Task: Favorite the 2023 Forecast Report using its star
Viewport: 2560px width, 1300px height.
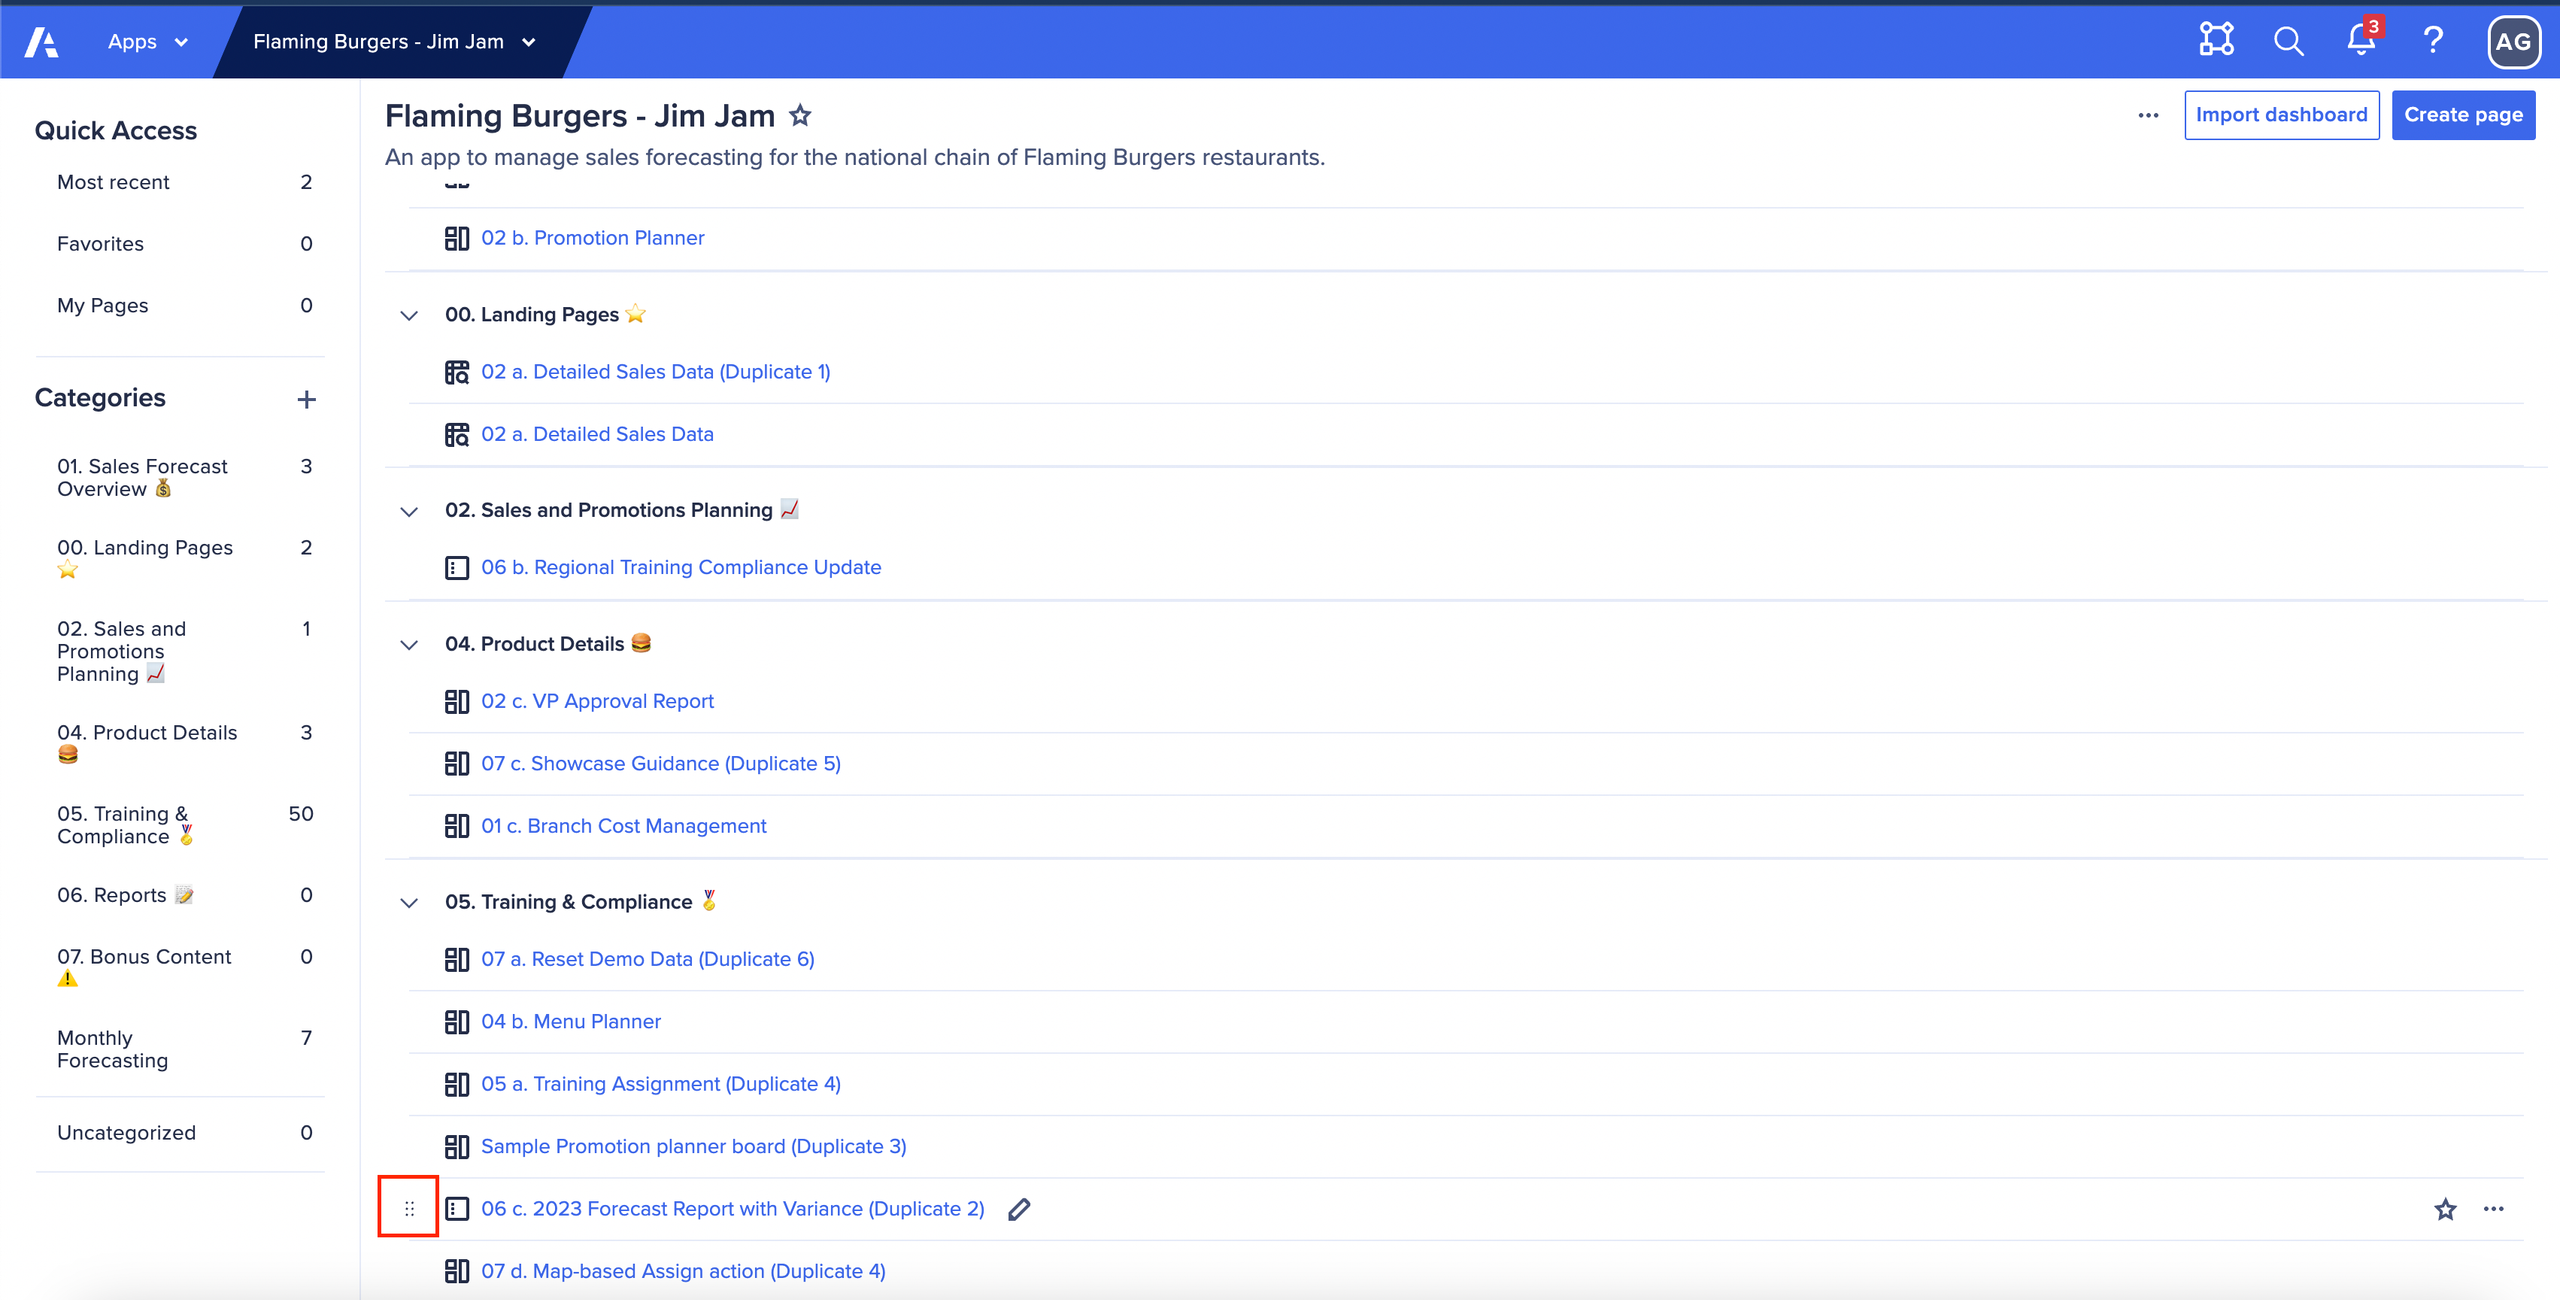Action: [2446, 1209]
